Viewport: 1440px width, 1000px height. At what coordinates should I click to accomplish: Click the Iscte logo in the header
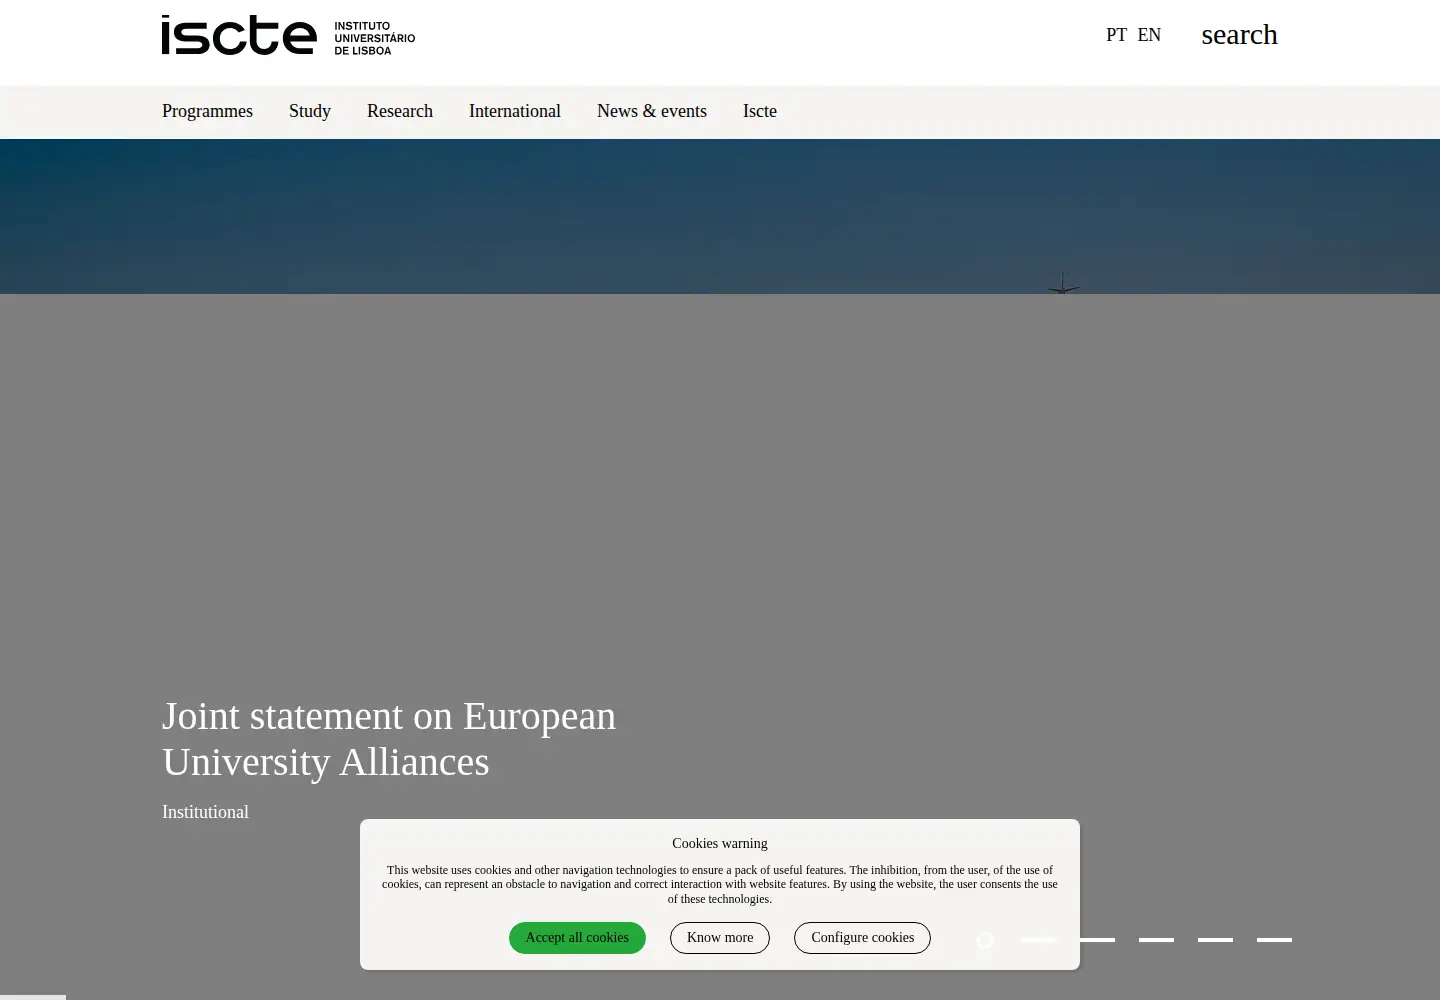point(288,35)
